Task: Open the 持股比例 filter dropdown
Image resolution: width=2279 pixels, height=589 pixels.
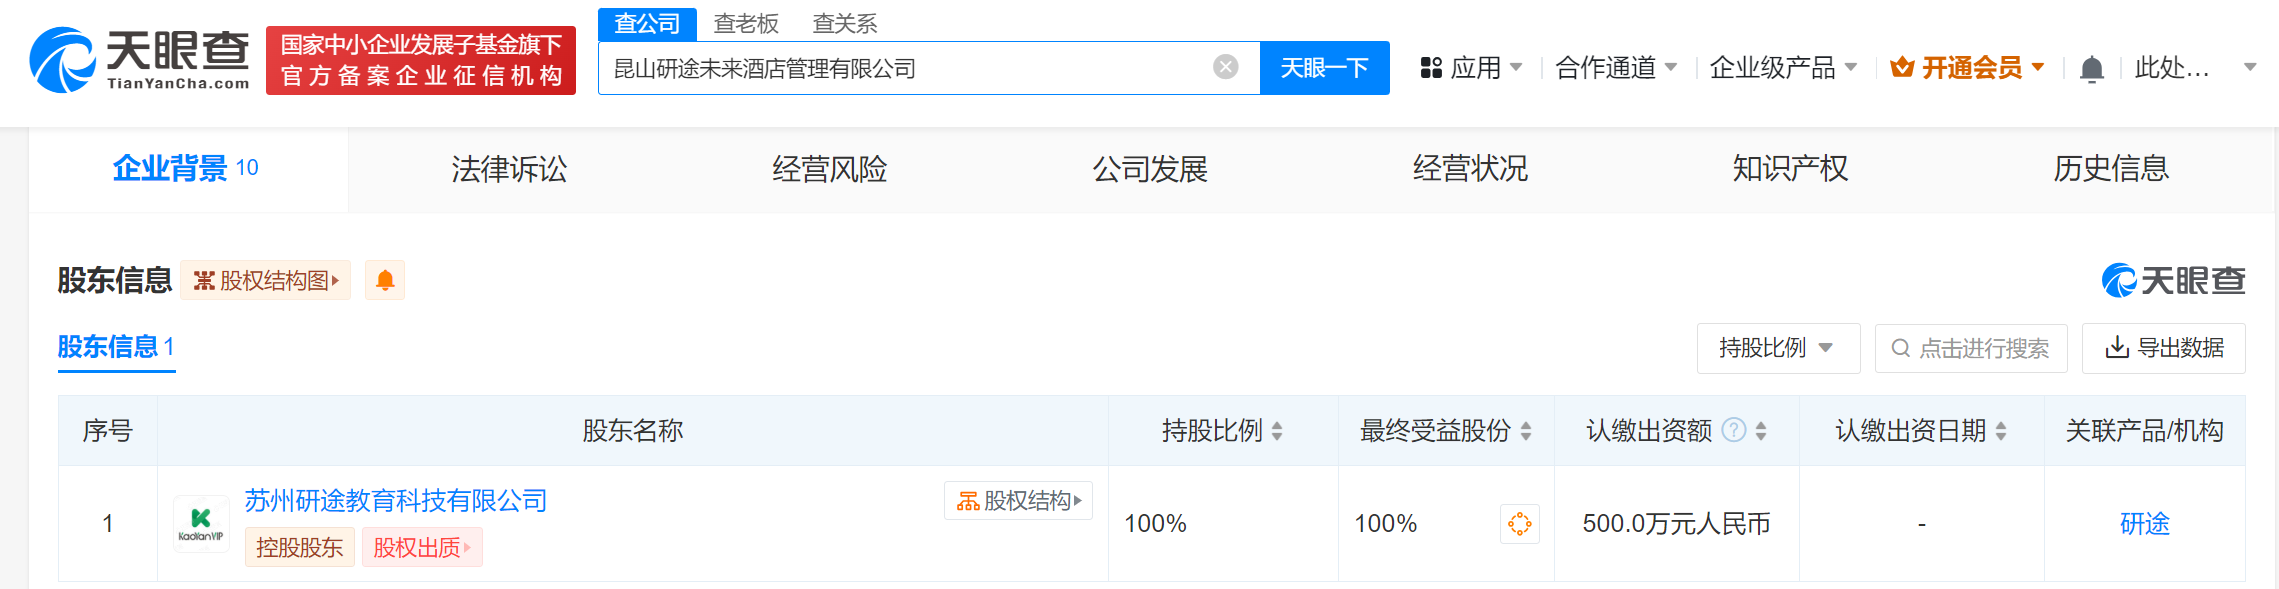Action: pos(1777,348)
